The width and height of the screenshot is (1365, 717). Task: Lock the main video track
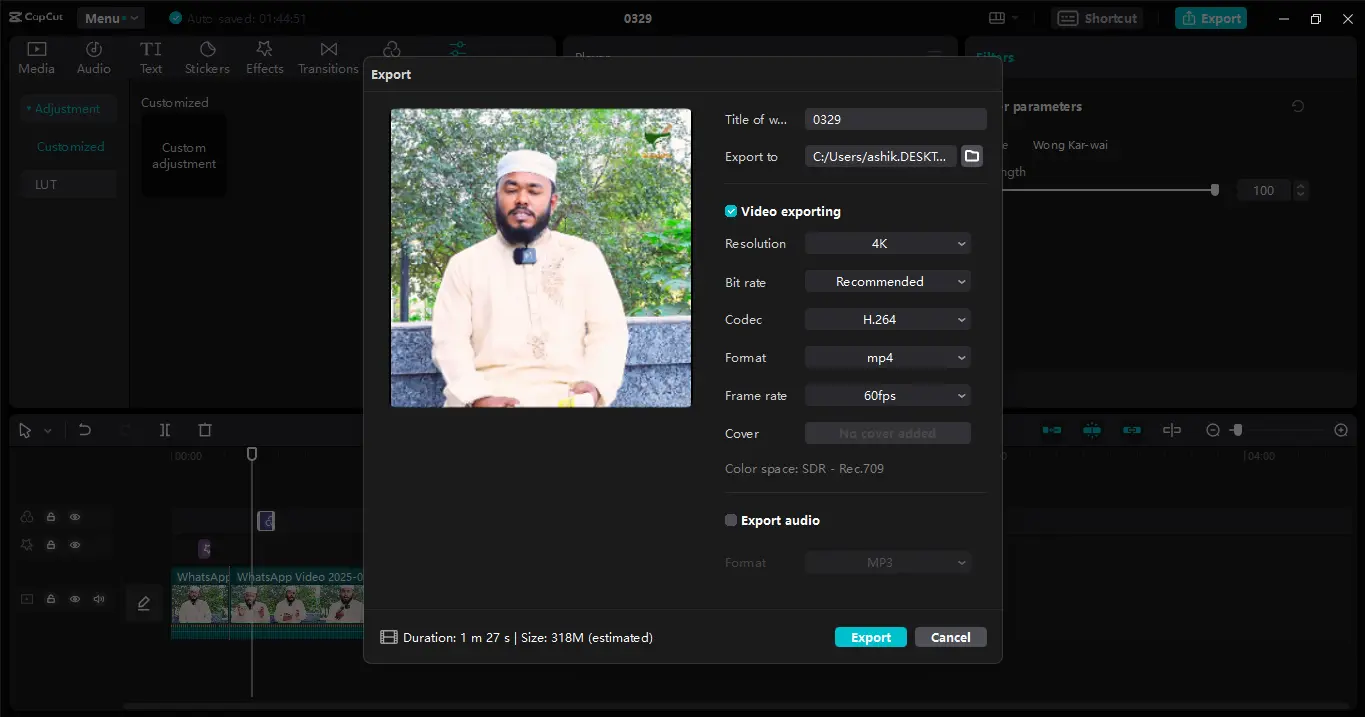coord(50,599)
